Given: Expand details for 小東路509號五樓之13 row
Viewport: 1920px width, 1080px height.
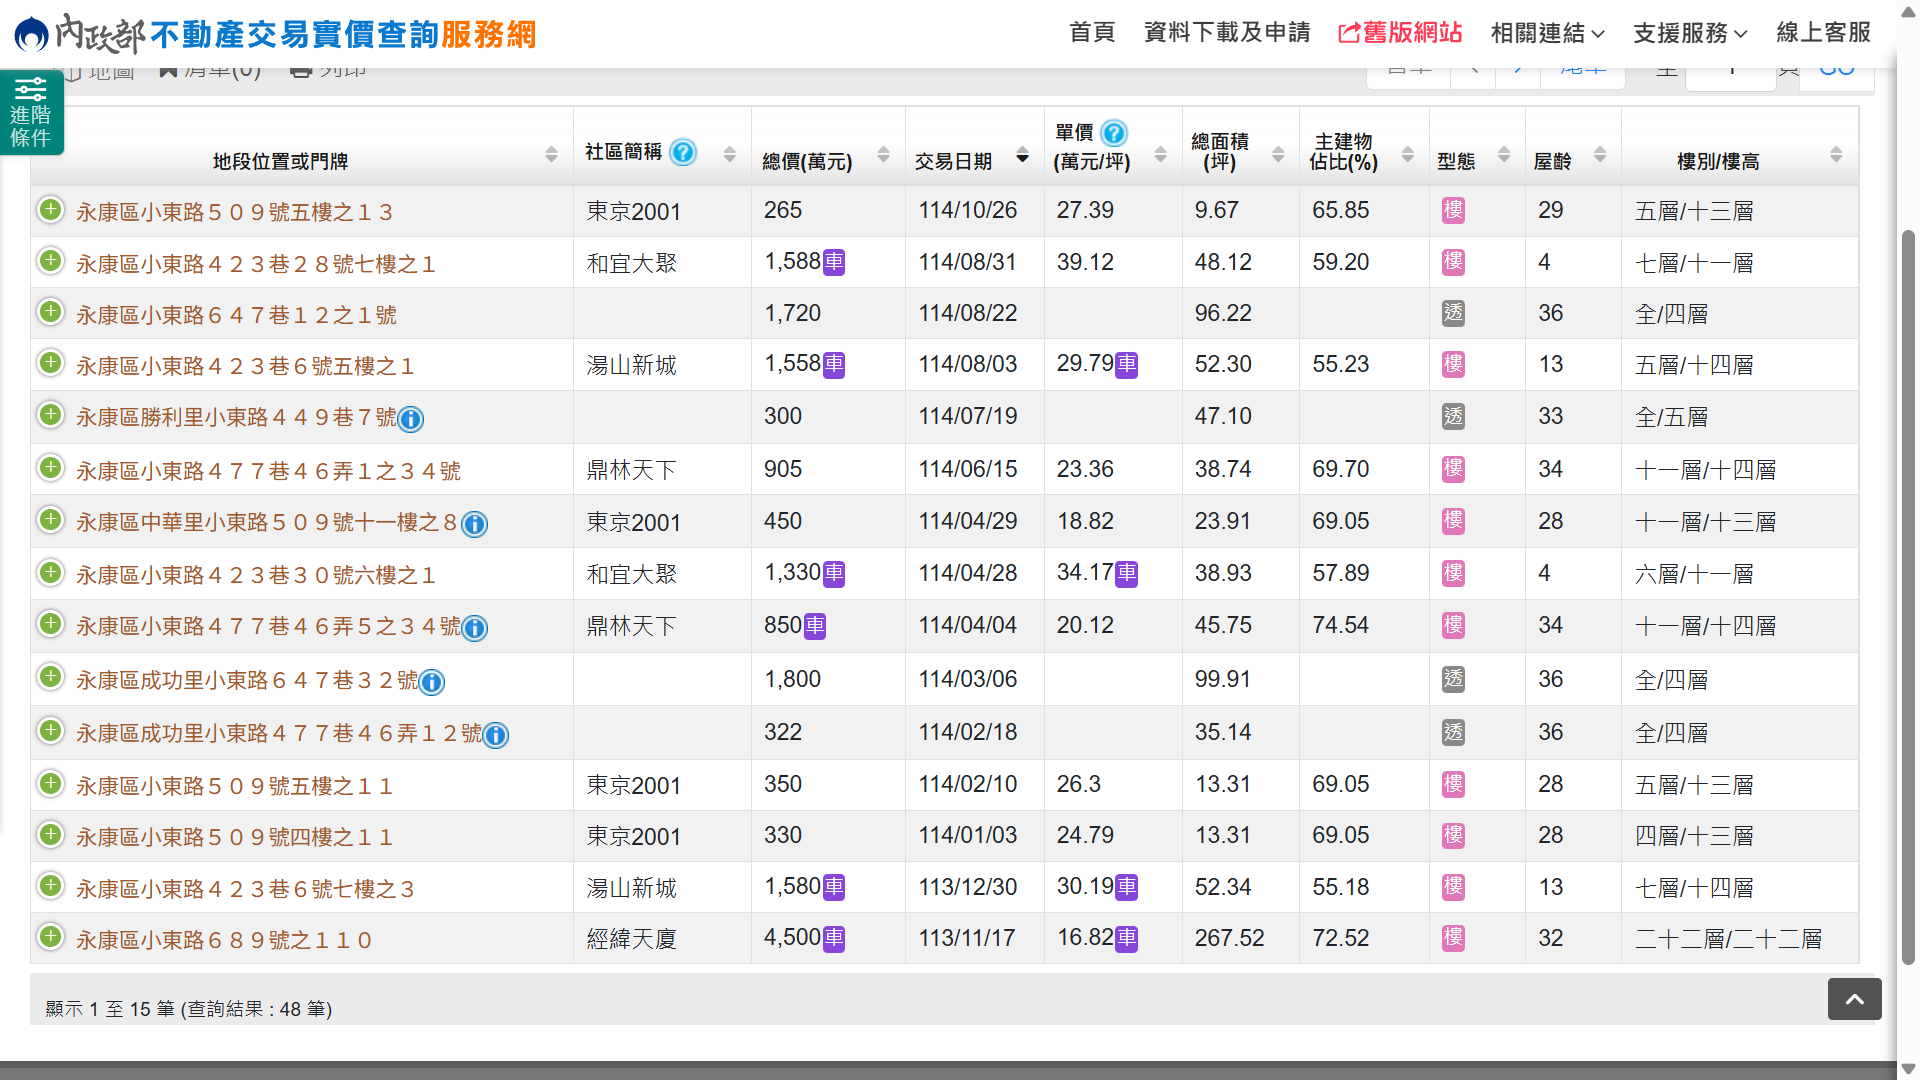Looking at the screenshot, I should point(51,210).
